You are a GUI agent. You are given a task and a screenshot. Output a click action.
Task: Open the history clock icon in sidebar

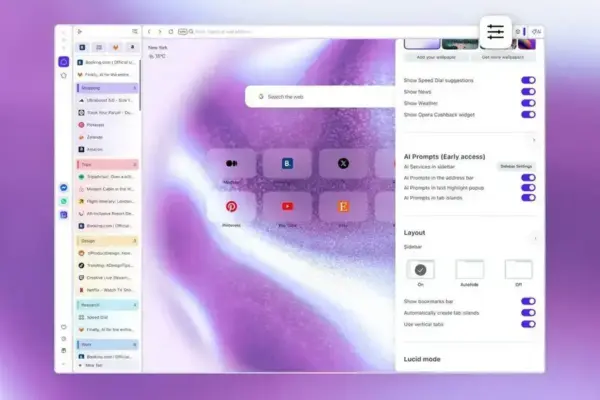tap(64, 339)
